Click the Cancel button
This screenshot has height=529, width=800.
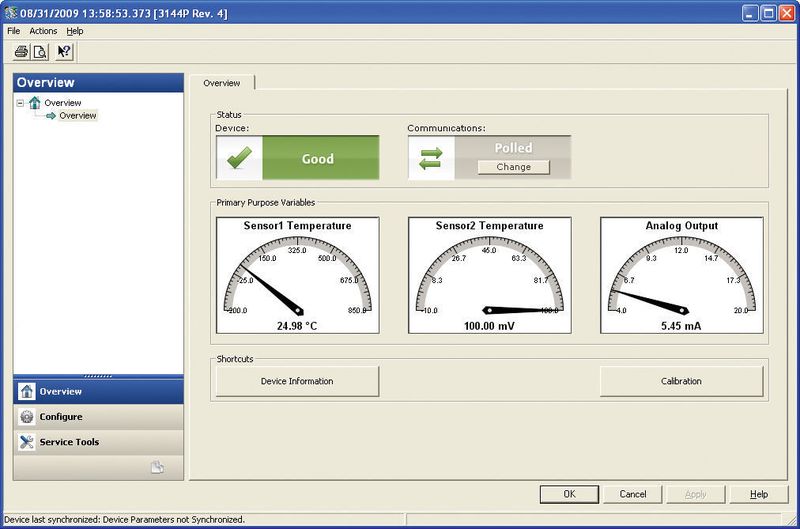[632, 494]
